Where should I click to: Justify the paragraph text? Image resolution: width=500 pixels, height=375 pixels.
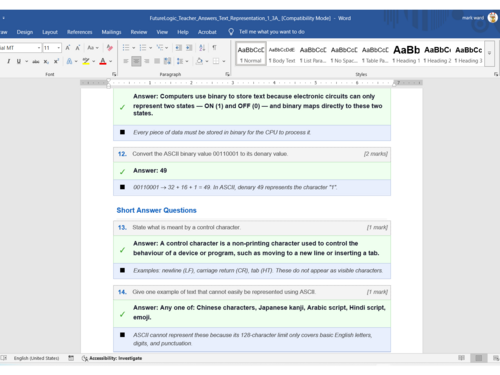(x=157, y=61)
